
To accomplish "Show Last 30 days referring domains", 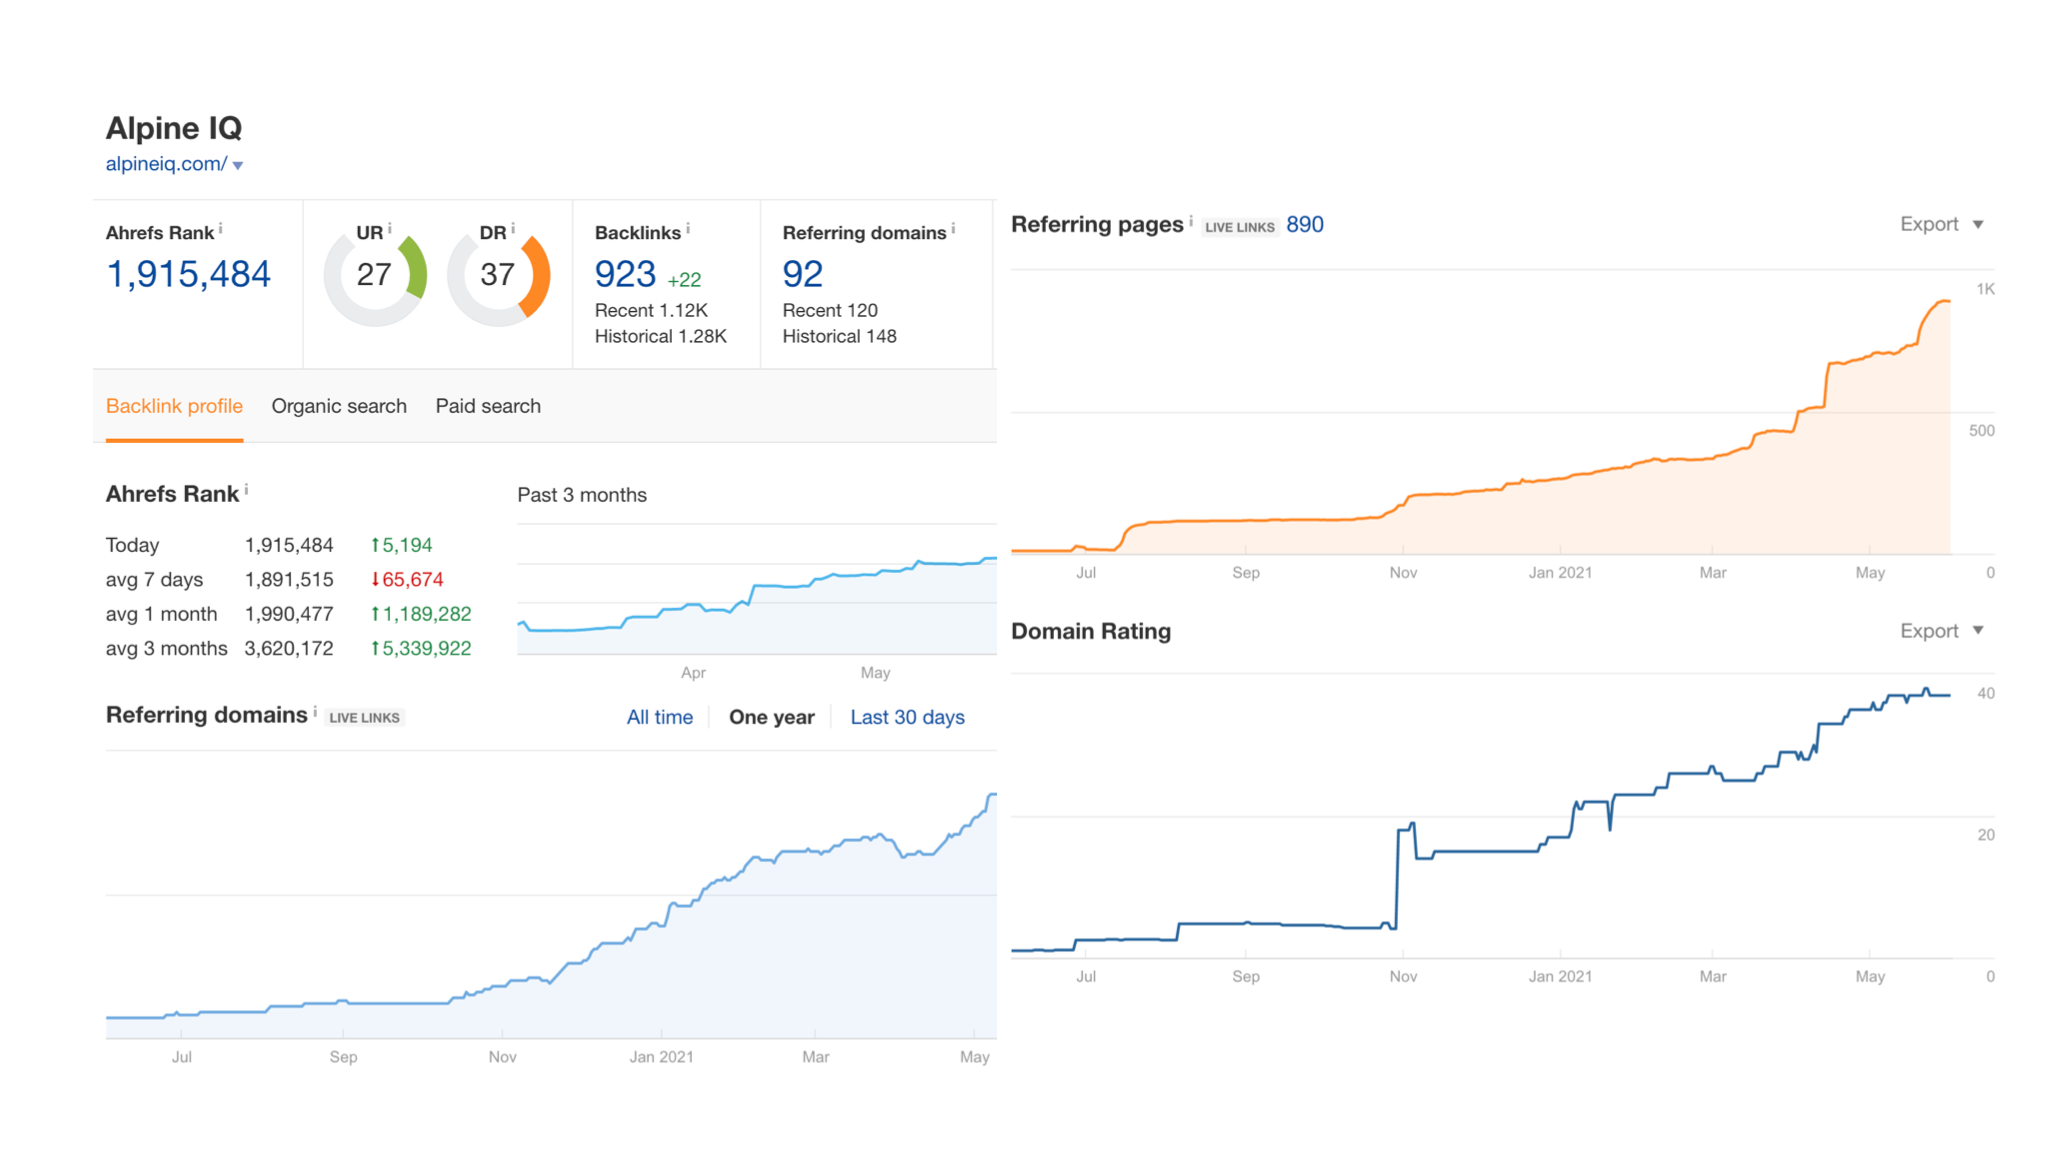I will 907,717.
